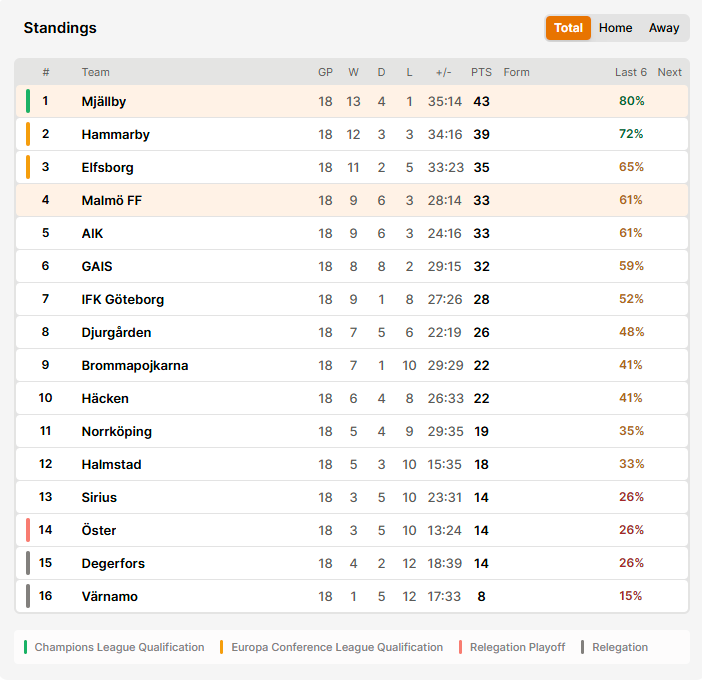Screen dimensions: 702x682
Task: Click the Last 6 column header
Action: coord(631,72)
